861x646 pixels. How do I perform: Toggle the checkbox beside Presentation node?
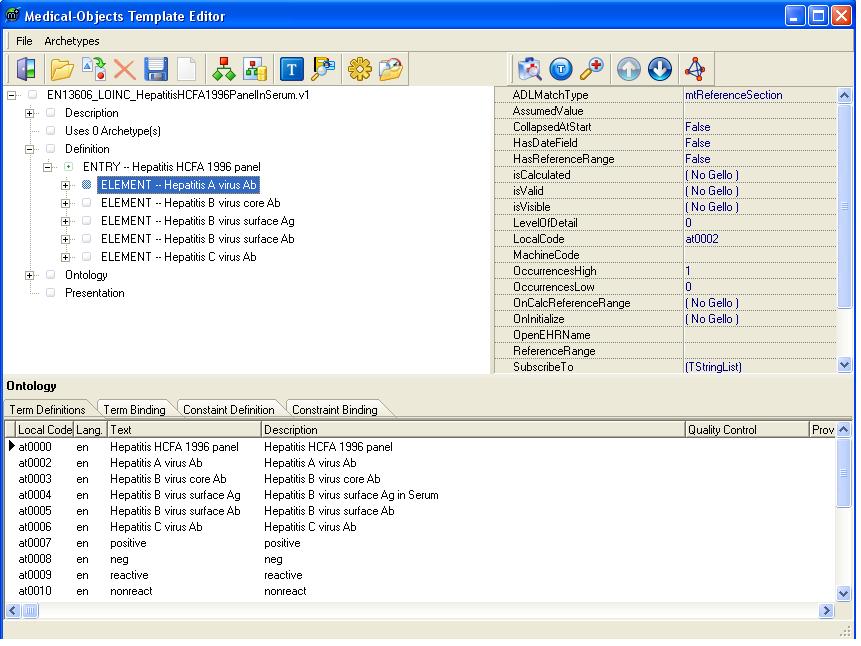click(x=51, y=293)
